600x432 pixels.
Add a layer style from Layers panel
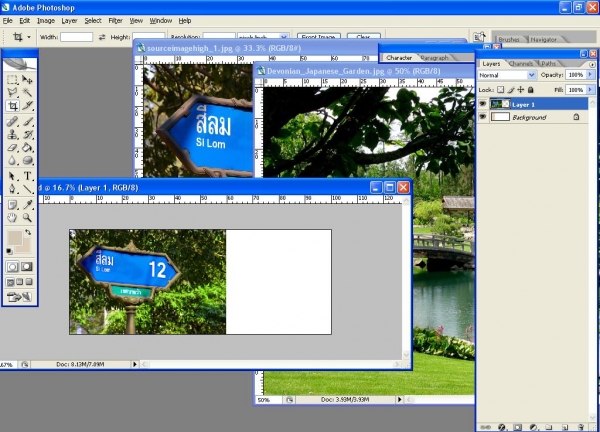click(x=502, y=427)
